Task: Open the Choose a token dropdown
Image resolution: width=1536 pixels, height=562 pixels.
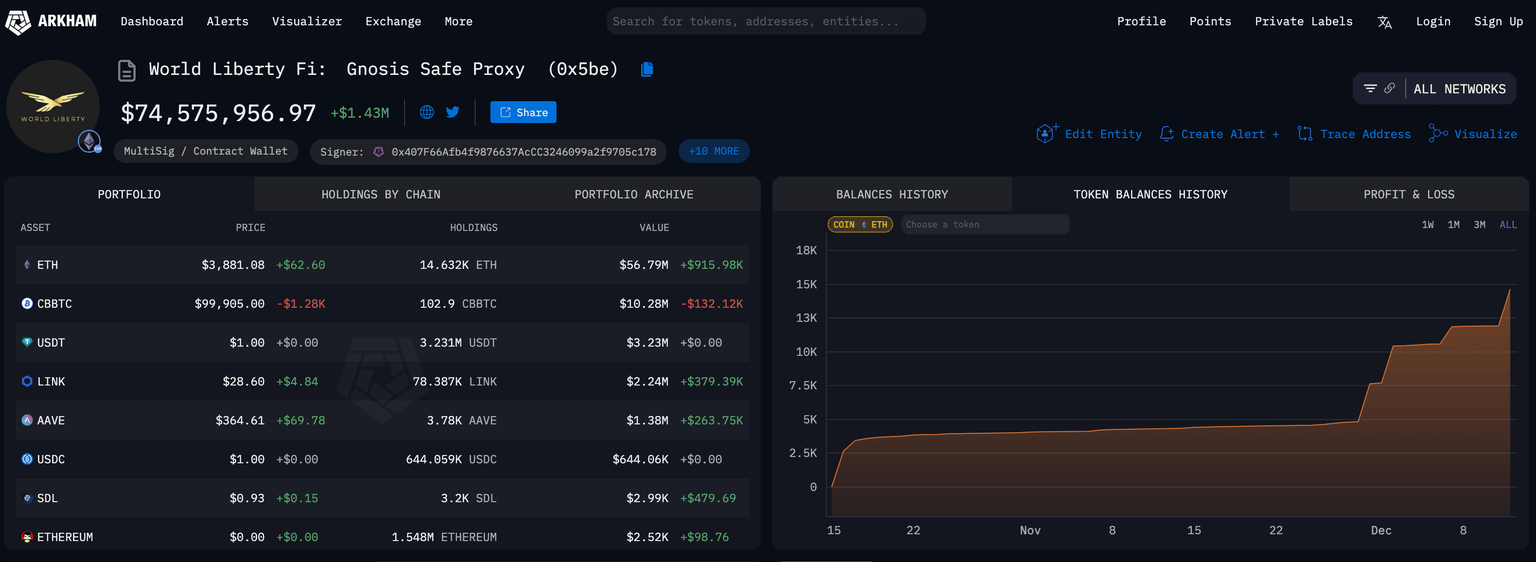Action: (x=984, y=225)
